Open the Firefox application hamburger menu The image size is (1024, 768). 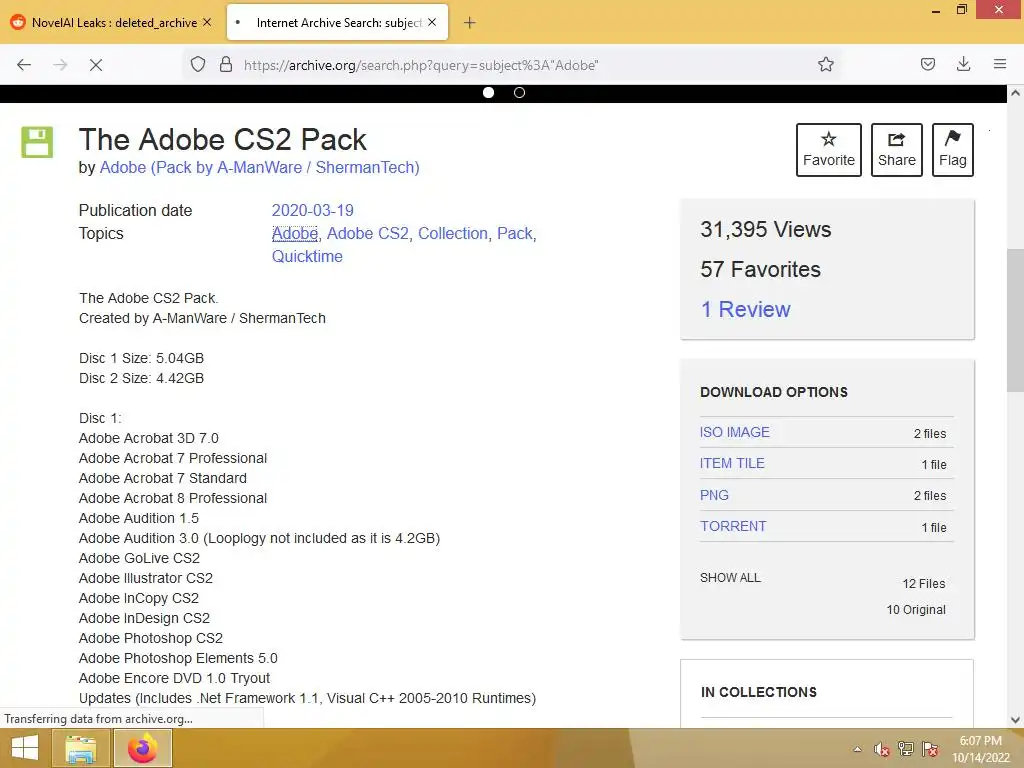pyautogui.click(x=1000, y=64)
